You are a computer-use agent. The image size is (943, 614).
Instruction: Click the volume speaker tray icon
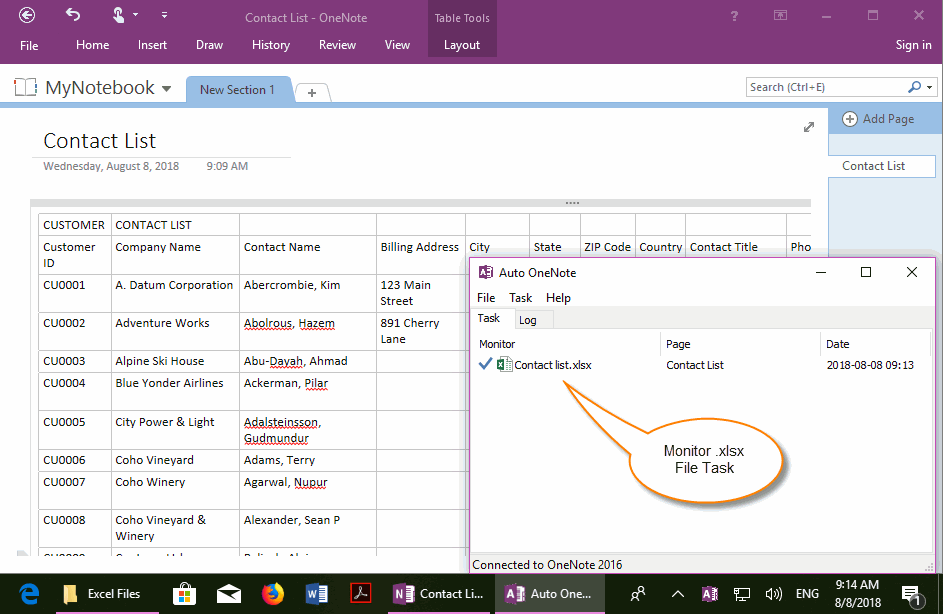tap(773, 595)
